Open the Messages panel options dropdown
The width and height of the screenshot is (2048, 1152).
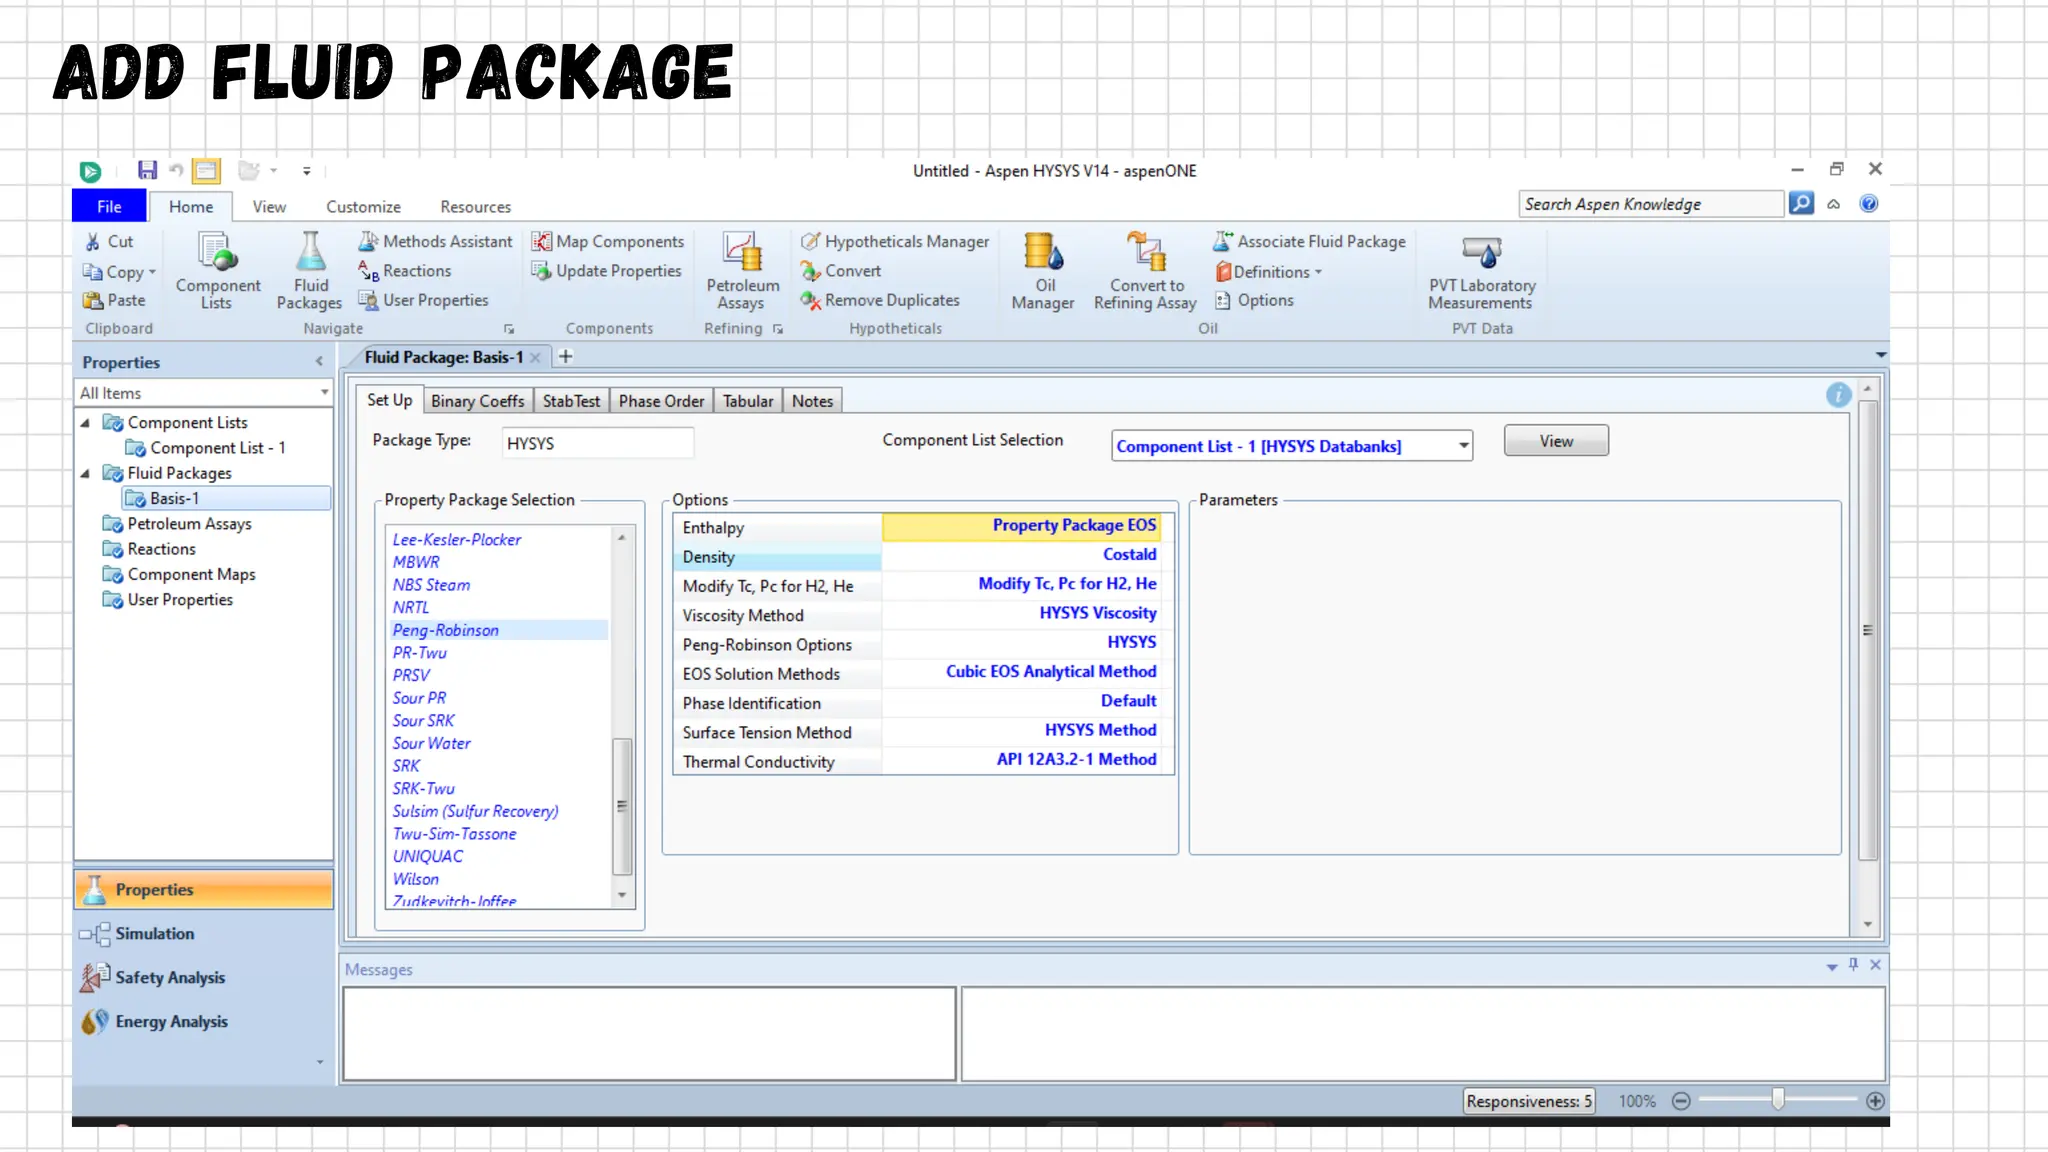coord(1831,967)
